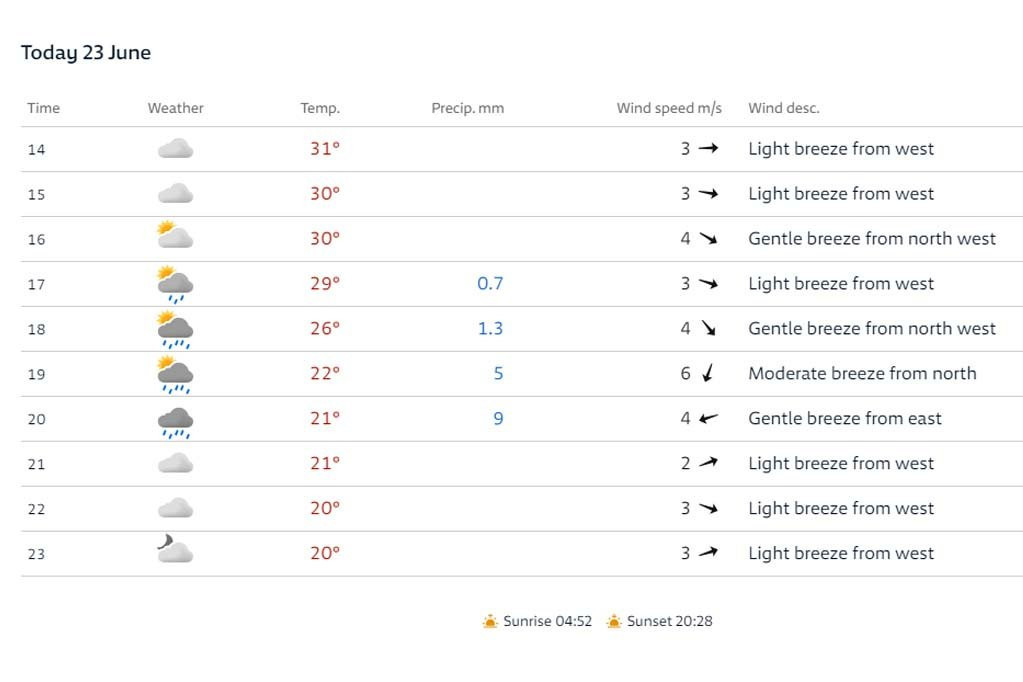Select the 31° temperature value

click(x=325, y=149)
